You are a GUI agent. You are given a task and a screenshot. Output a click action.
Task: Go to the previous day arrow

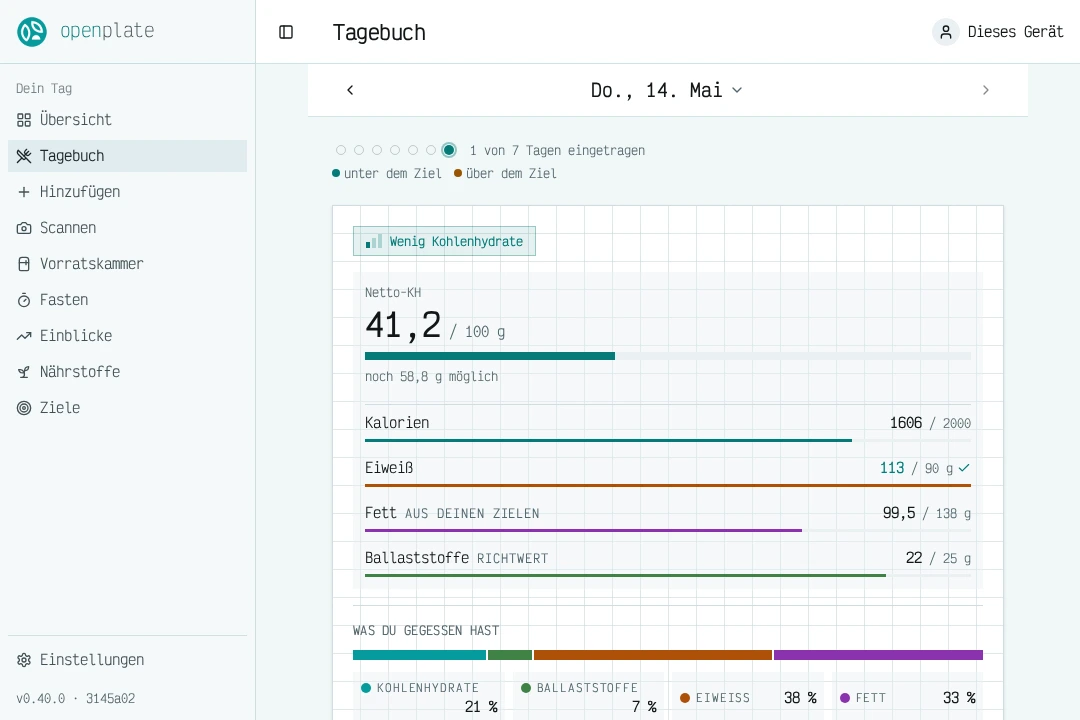pos(350,90)
